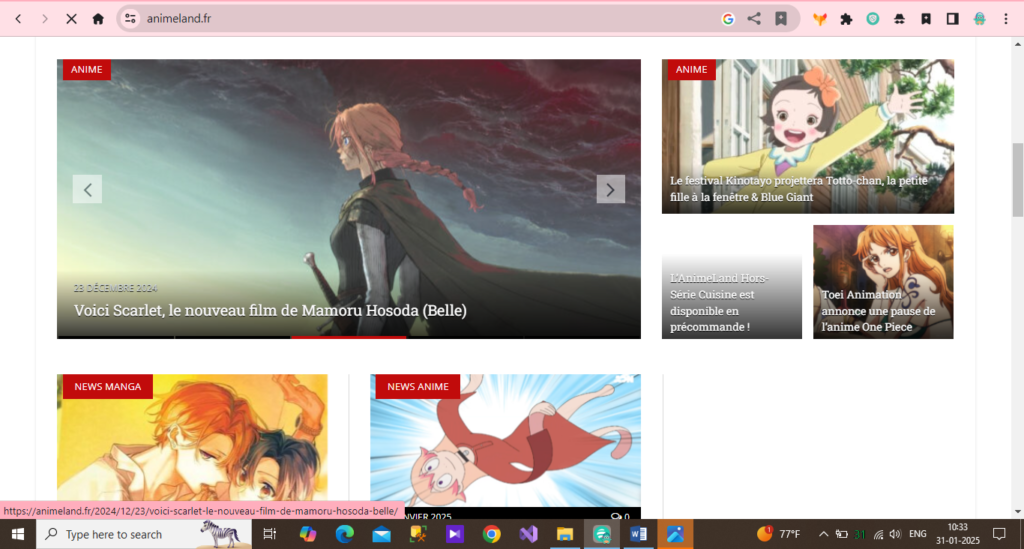Click the scrollbar up arrow
The image size is (1024, 549).
[x=1017, y=44]
